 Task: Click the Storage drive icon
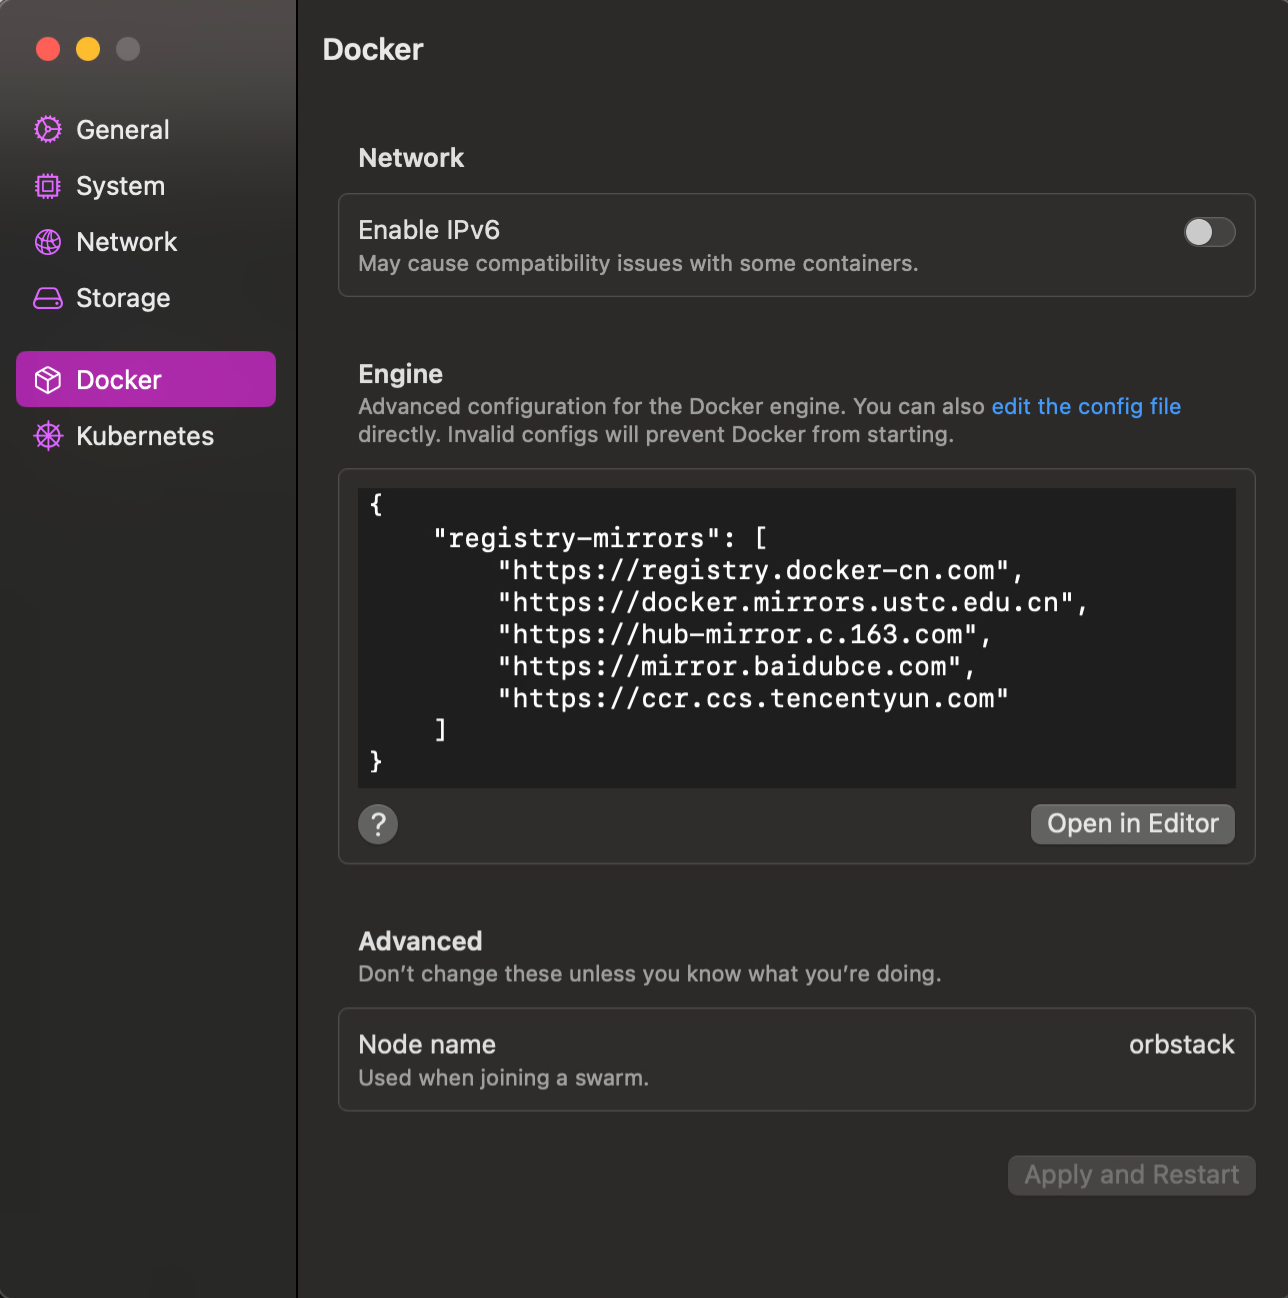[48, 298]
